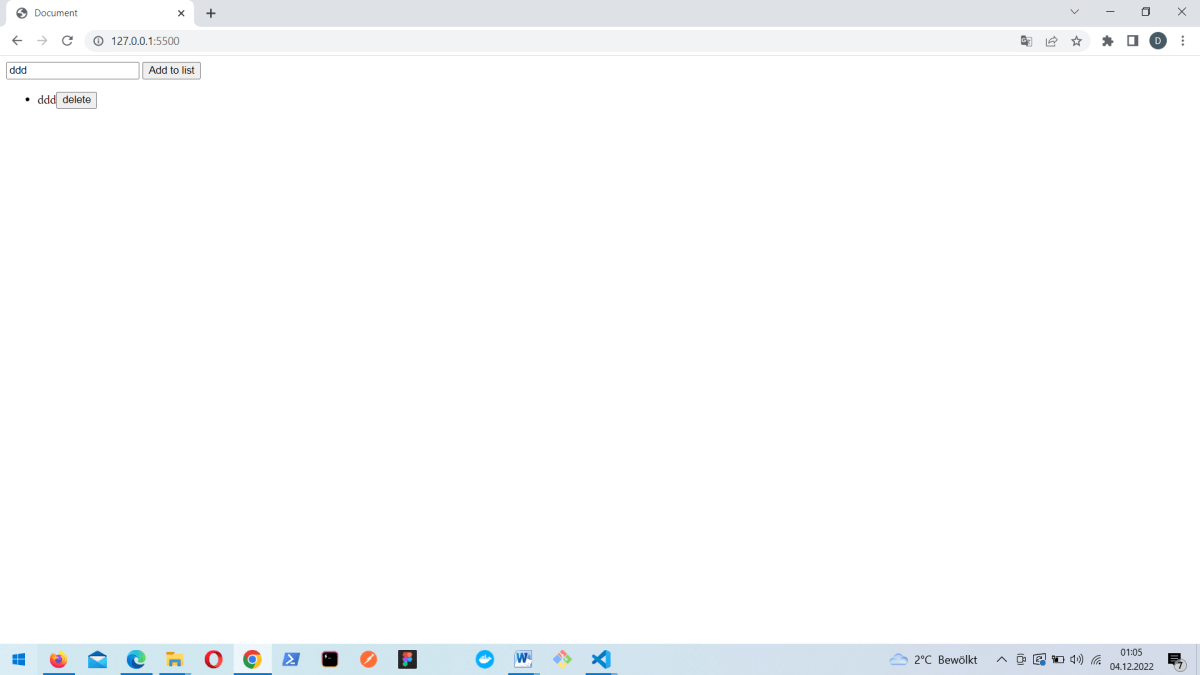Image resolution: width=1200 pixels, height=675 pixels.
Task: Open a new browser tab
Action: coord(210,13)
